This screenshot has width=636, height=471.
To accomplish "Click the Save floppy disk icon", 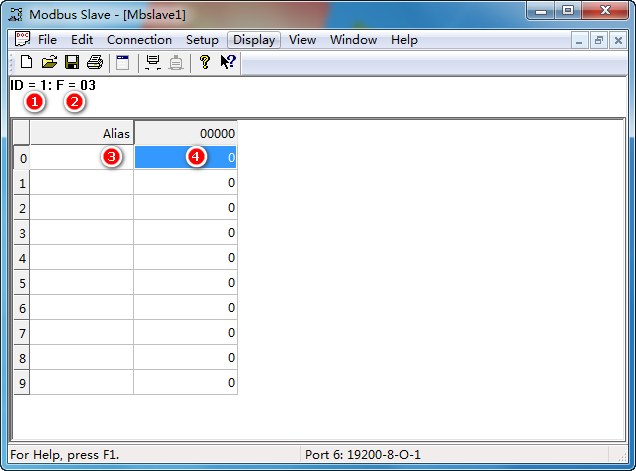I will click(x=72, y=62).
